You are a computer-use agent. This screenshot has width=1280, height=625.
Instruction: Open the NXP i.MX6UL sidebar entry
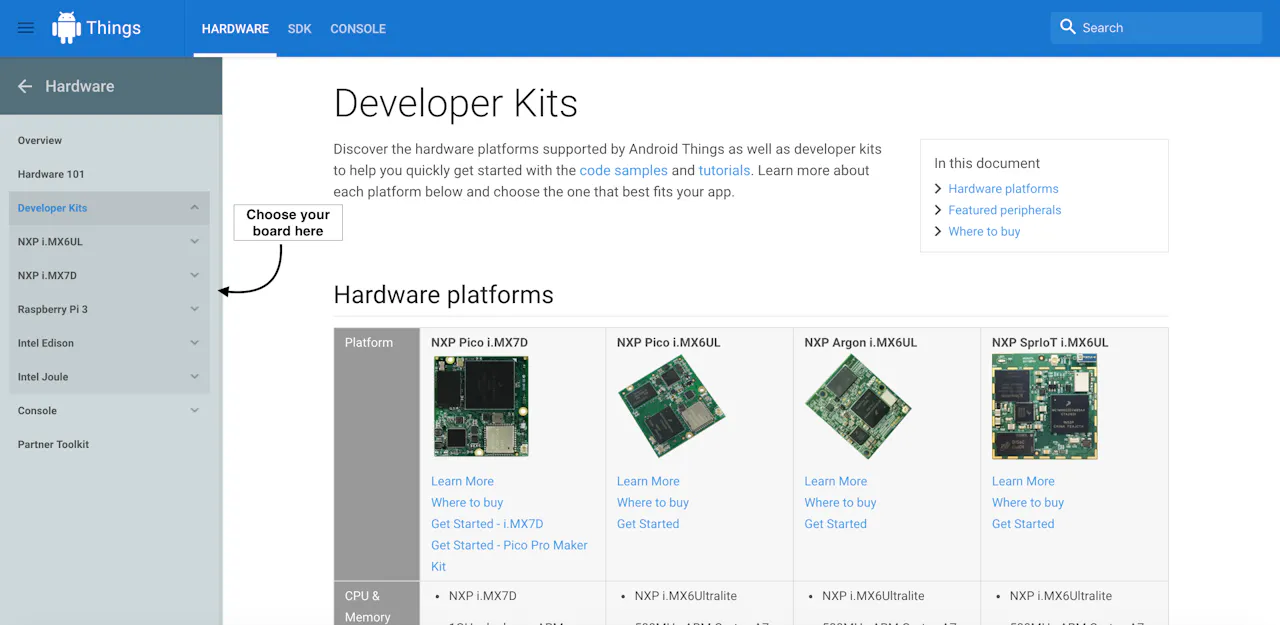coord(50,242)
